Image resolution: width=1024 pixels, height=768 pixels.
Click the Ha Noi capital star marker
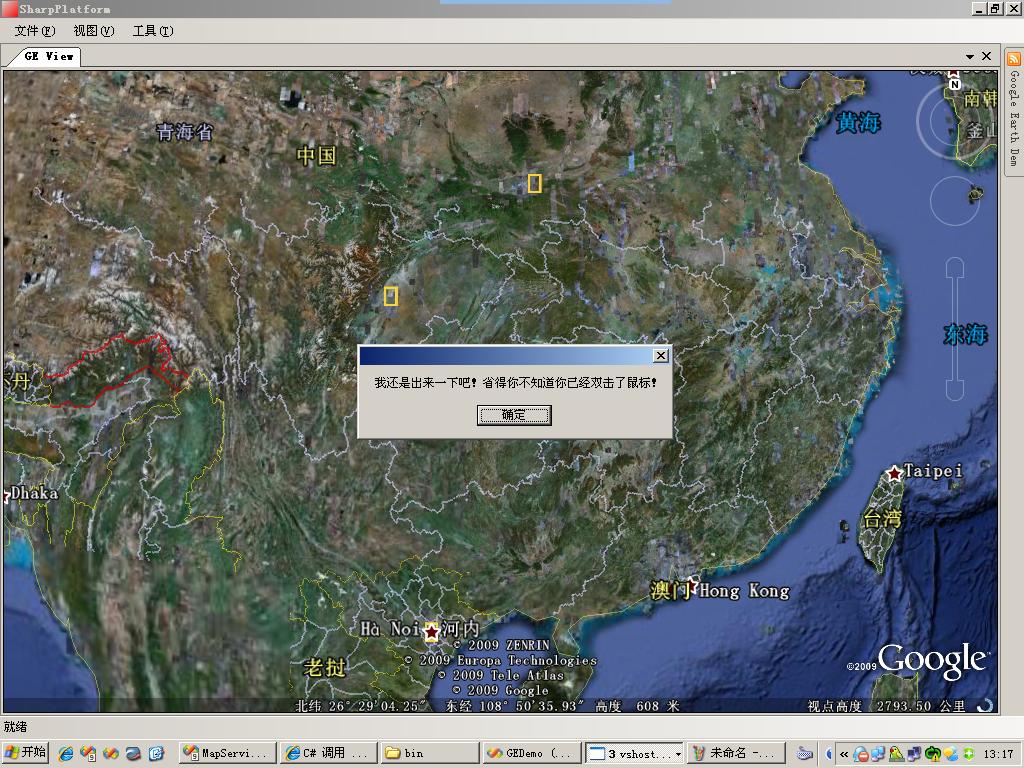432,632
